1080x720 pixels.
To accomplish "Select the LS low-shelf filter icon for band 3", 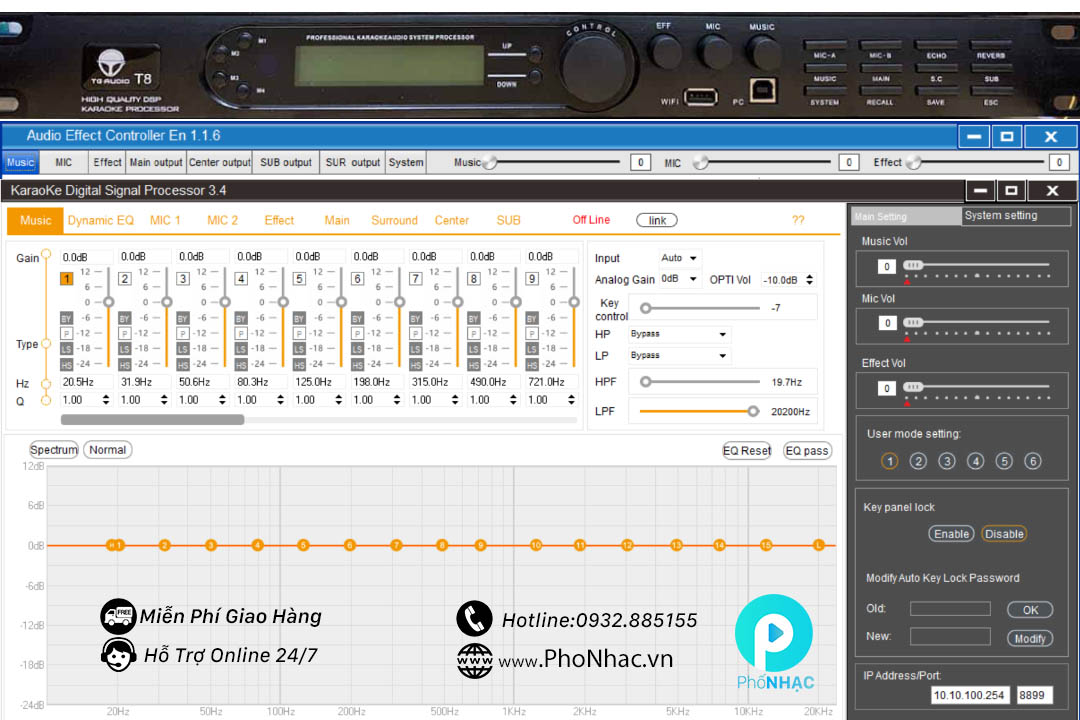I will click(181, 348).
